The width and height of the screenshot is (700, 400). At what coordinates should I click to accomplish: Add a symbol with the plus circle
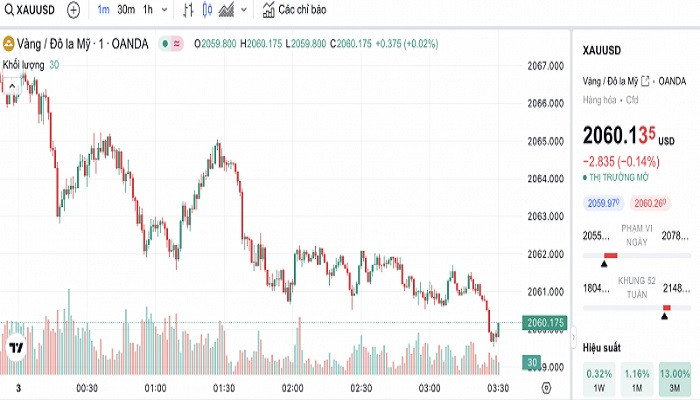coord(73,10)
